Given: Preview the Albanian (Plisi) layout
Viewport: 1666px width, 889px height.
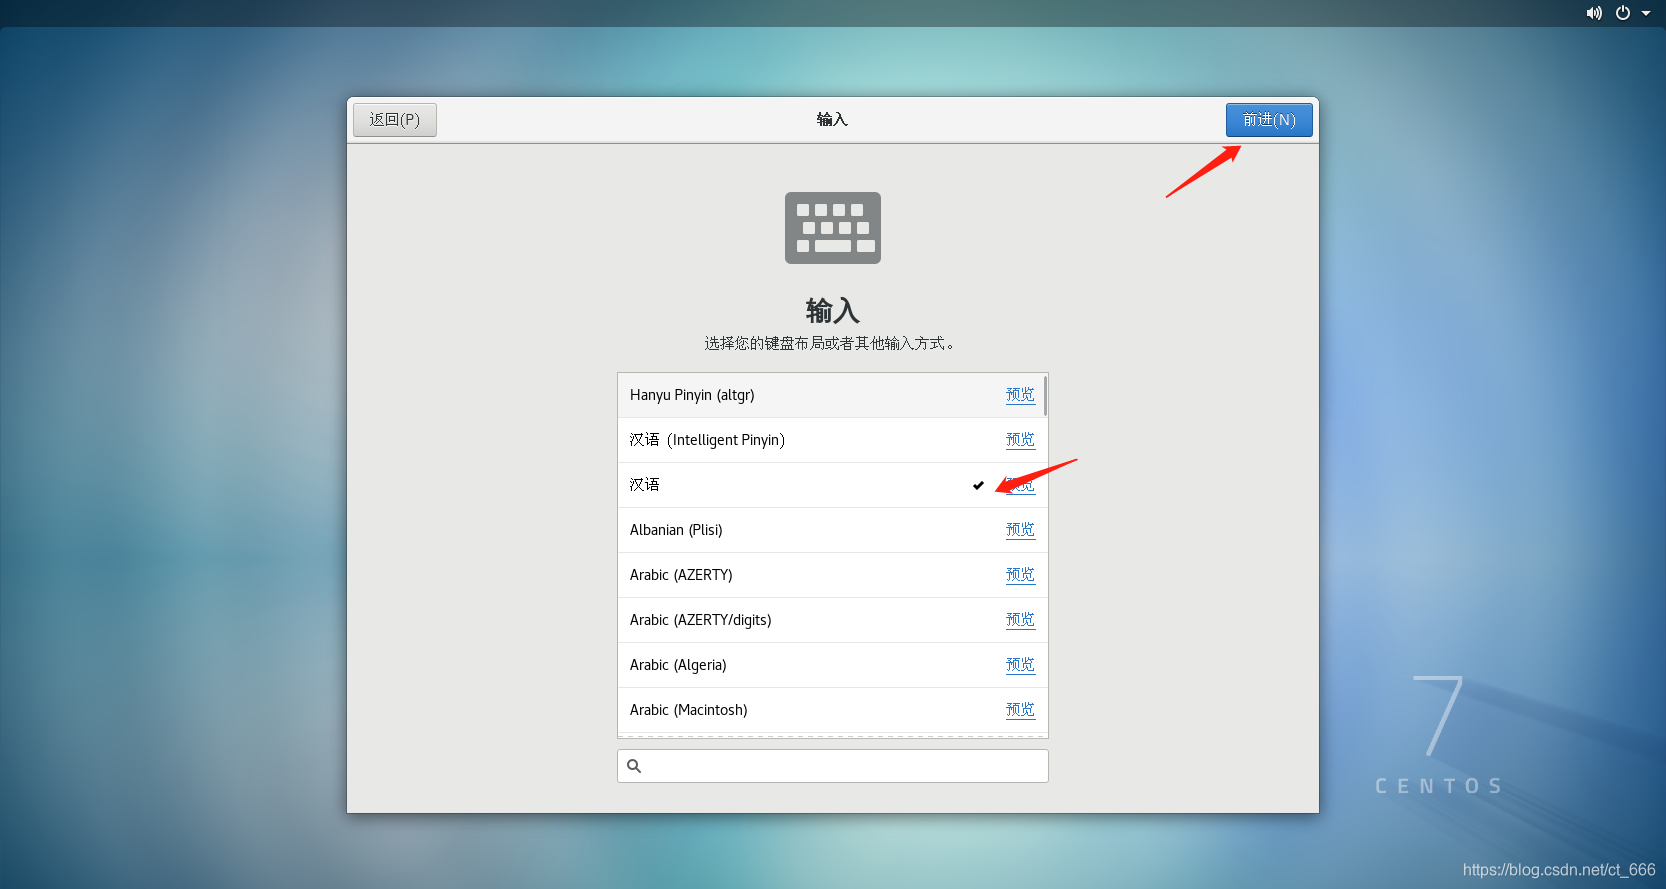Looking at the screenshot, I should point(1020,530).
